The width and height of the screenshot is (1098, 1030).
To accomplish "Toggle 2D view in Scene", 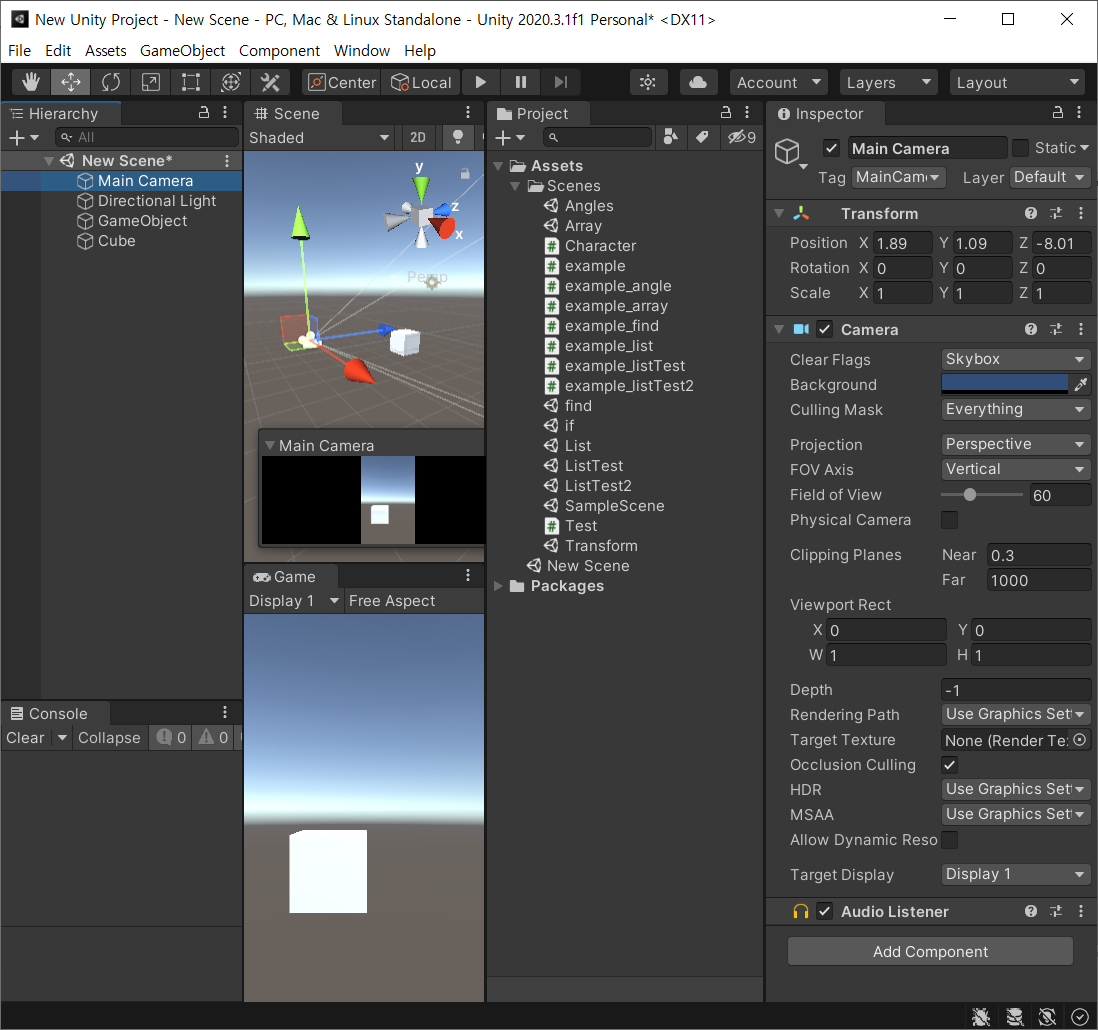I will 418,137.
